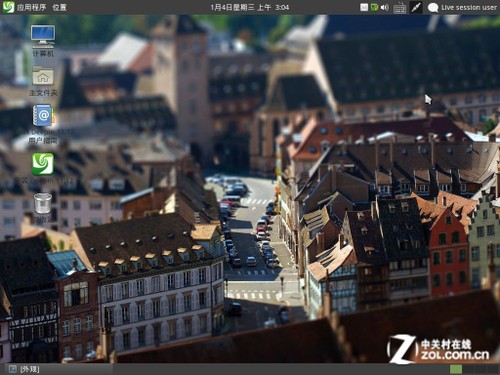Click the green network tray icon
500x375 pixels.
[374, 7]
